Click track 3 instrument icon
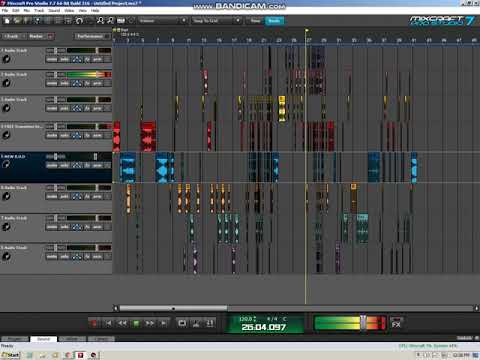 click(x=6, y=108)
